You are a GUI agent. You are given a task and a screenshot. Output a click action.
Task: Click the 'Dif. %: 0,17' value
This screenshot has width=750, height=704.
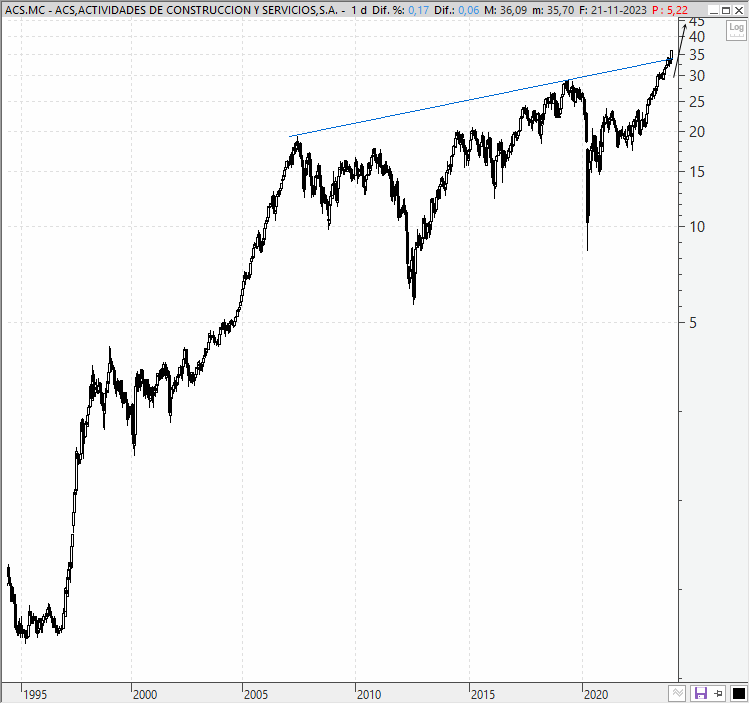coord(400,10)
